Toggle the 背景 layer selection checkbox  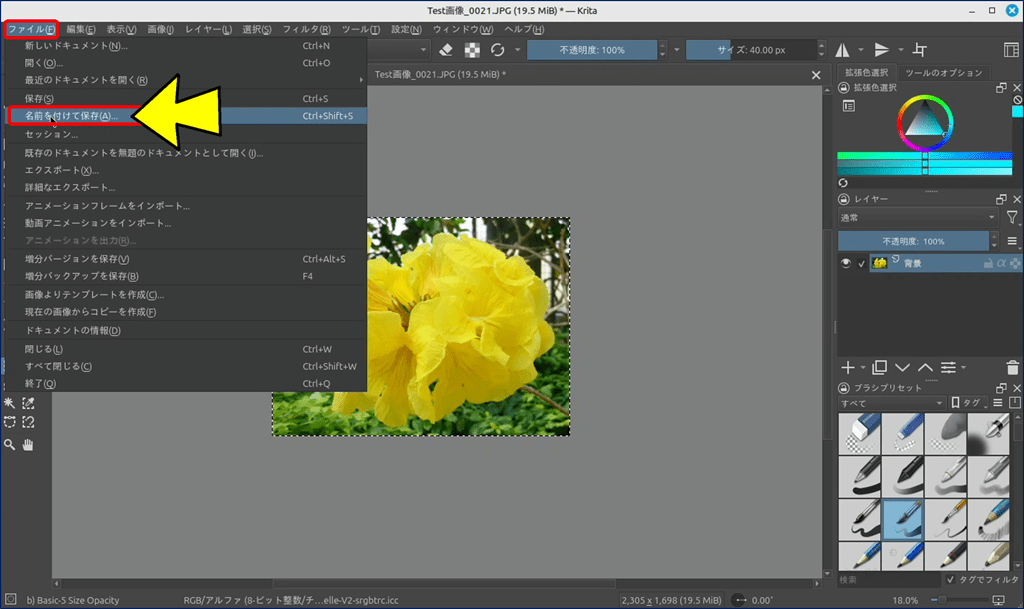click(x=862, y=263)
